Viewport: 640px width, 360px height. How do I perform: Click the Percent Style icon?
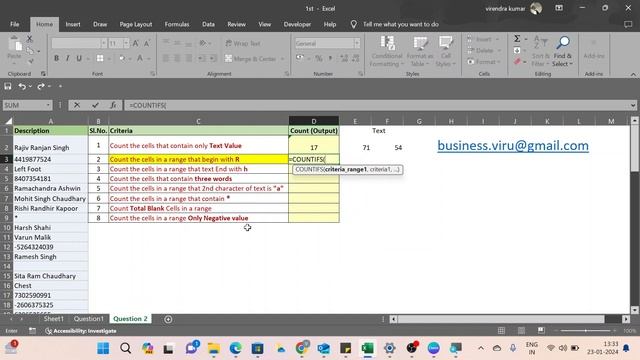click(x=319, y=59)
